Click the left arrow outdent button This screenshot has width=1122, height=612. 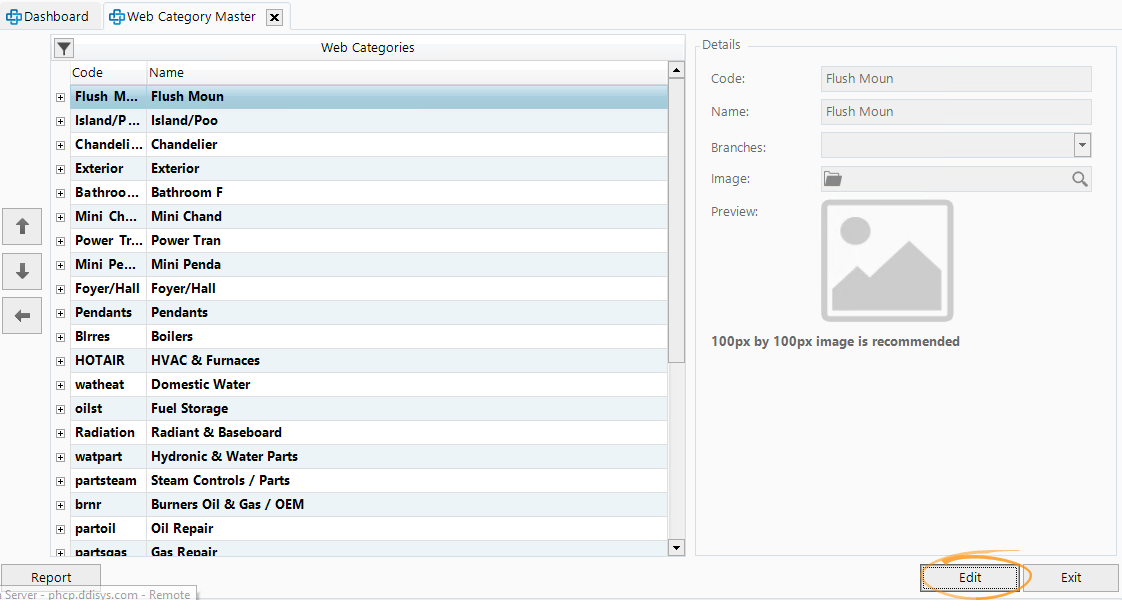[x=22, y=315]
